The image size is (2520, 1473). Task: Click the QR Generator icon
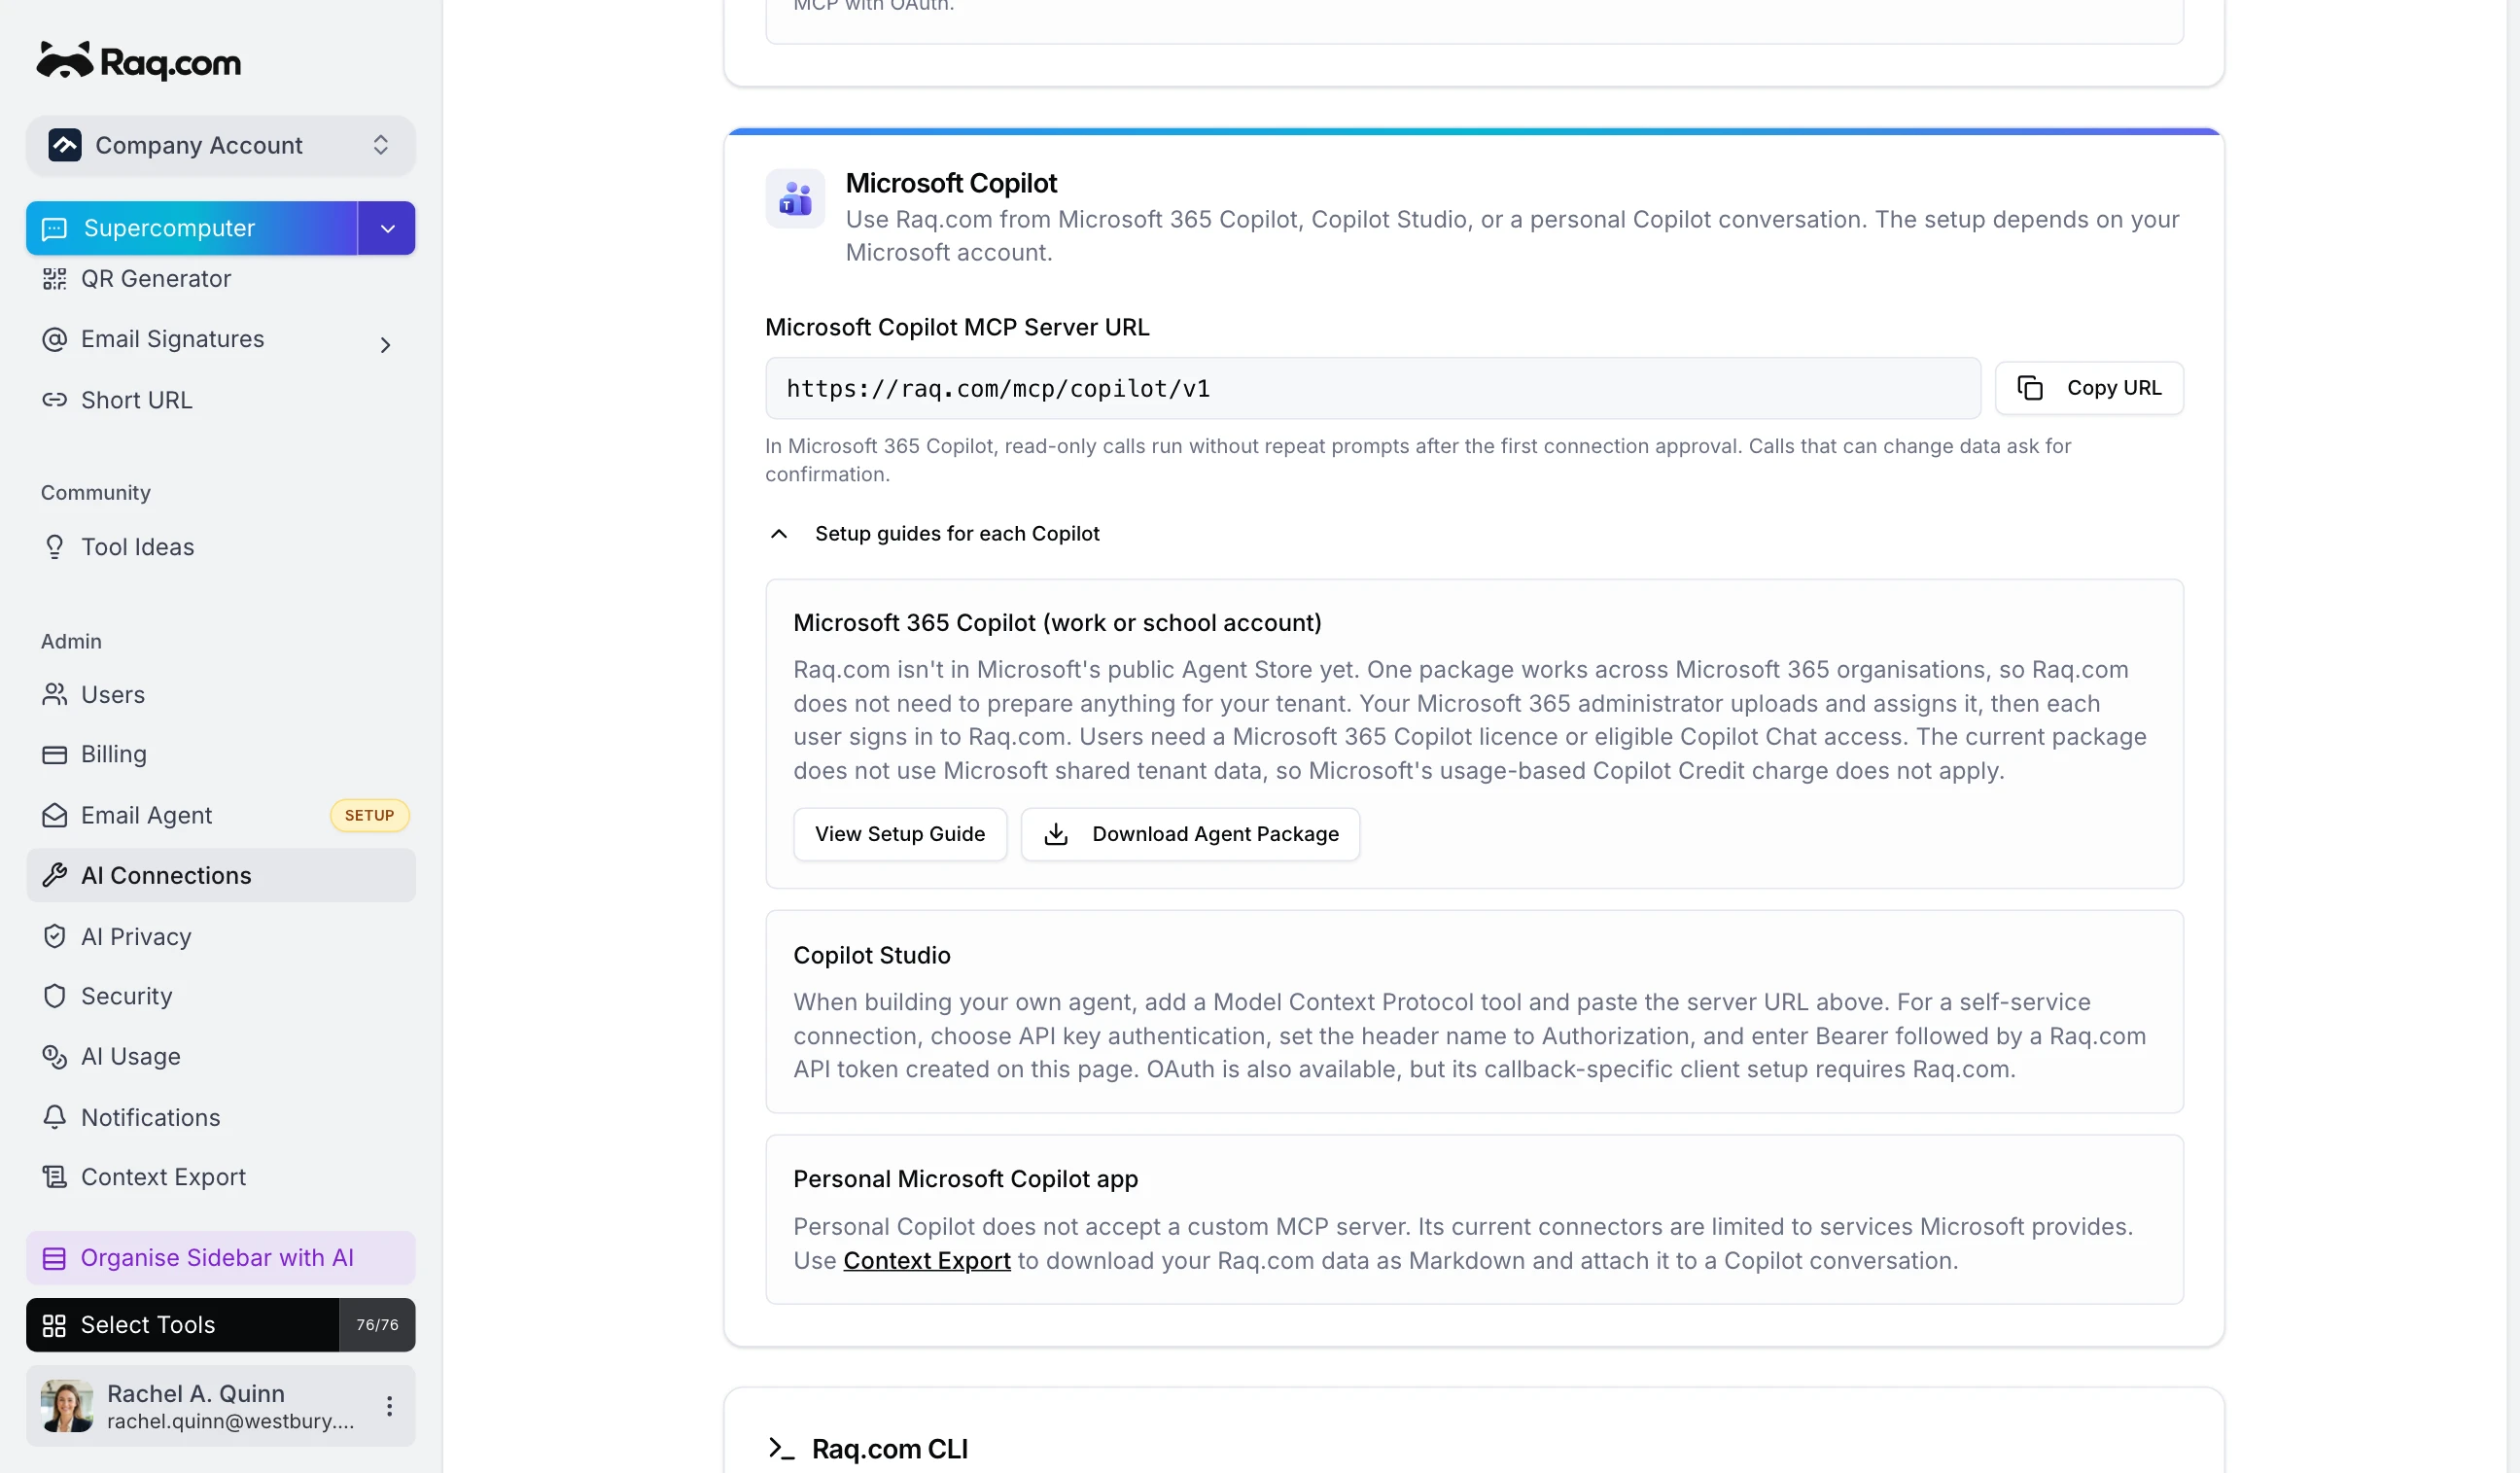54,279
